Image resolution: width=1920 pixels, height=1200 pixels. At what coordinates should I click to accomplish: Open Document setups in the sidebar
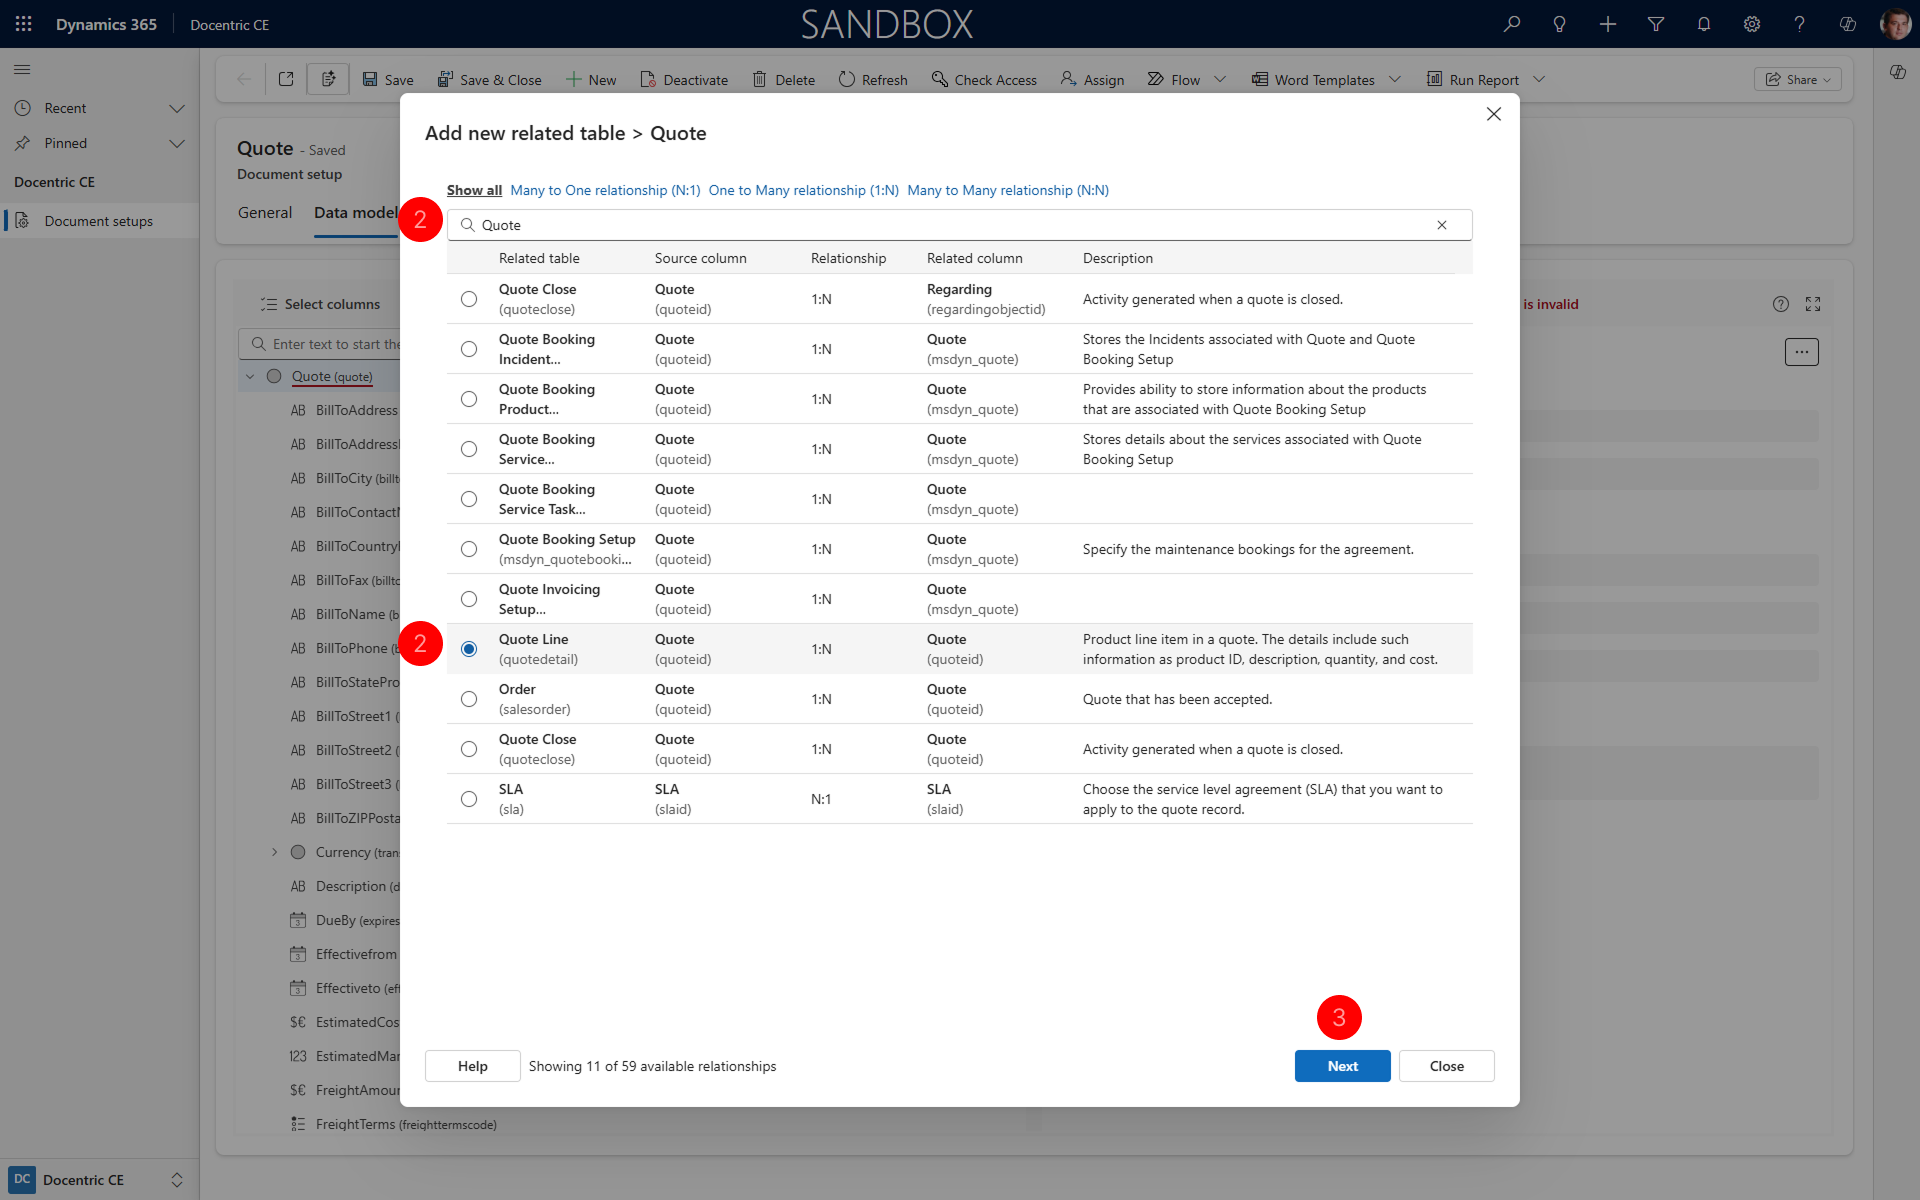click(x=98, y=221)
